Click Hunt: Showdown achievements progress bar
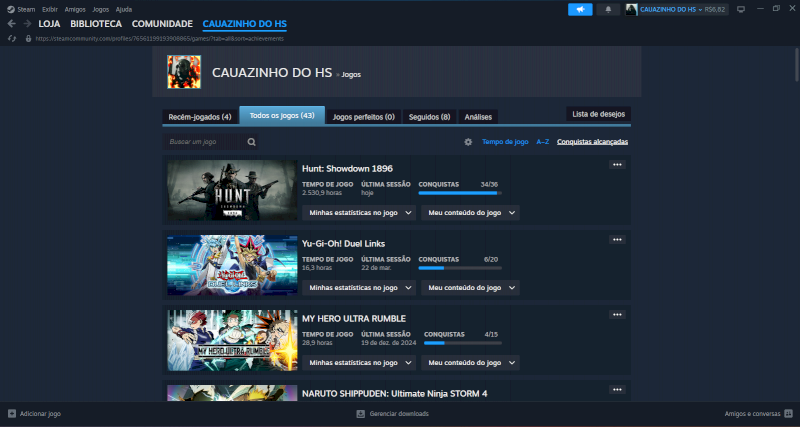 [458, 193]
